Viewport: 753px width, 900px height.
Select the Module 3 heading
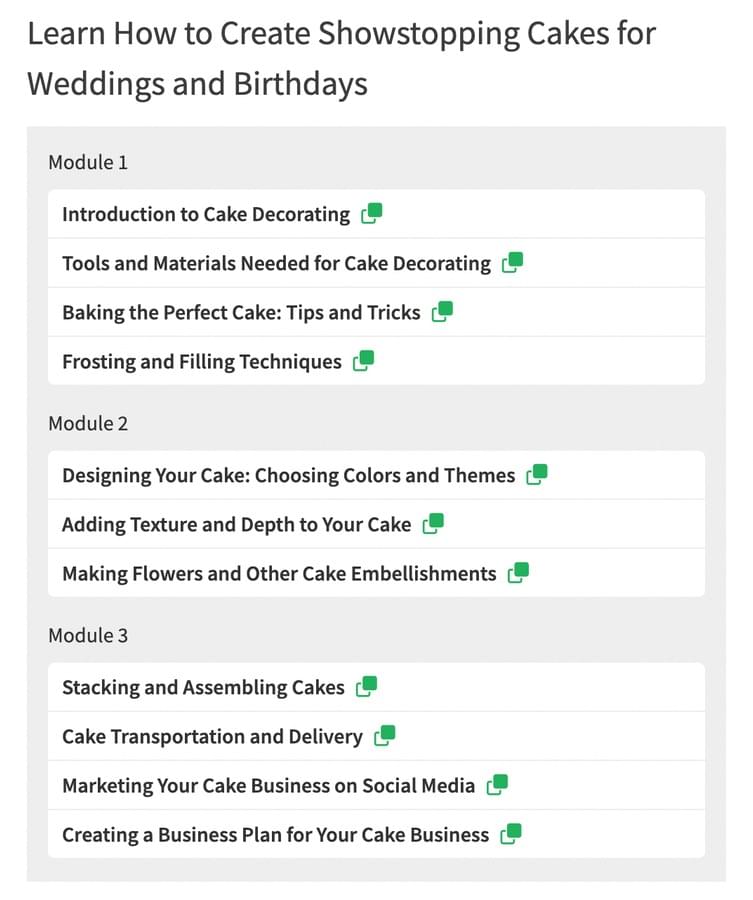click(88, 635)
